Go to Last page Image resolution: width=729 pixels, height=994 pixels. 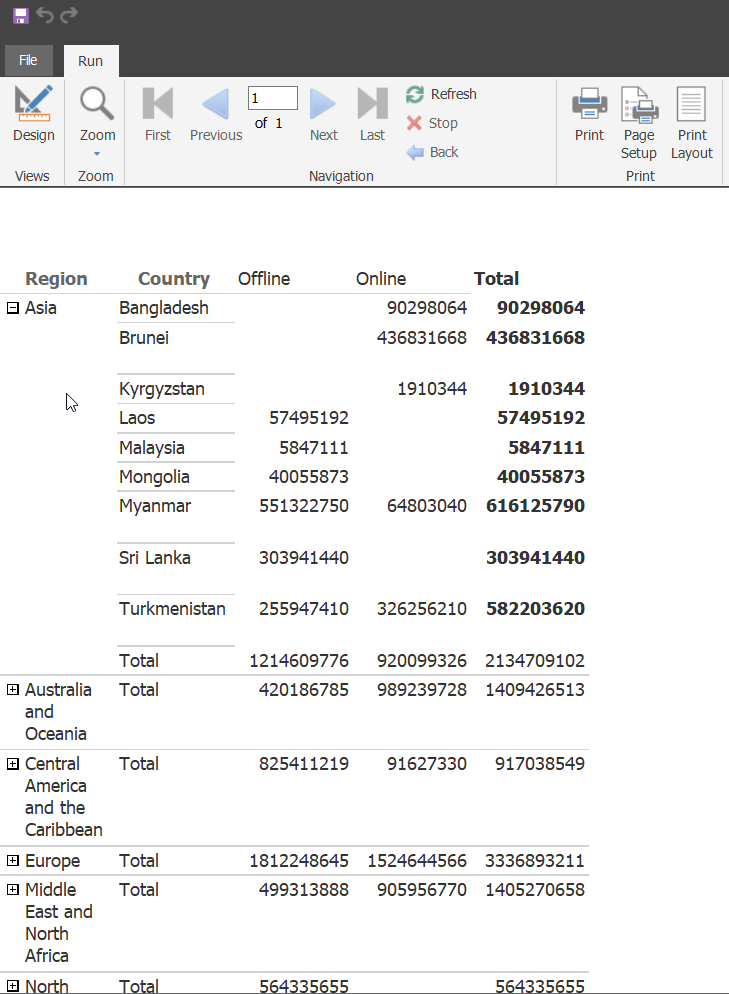tap(372, 114)
